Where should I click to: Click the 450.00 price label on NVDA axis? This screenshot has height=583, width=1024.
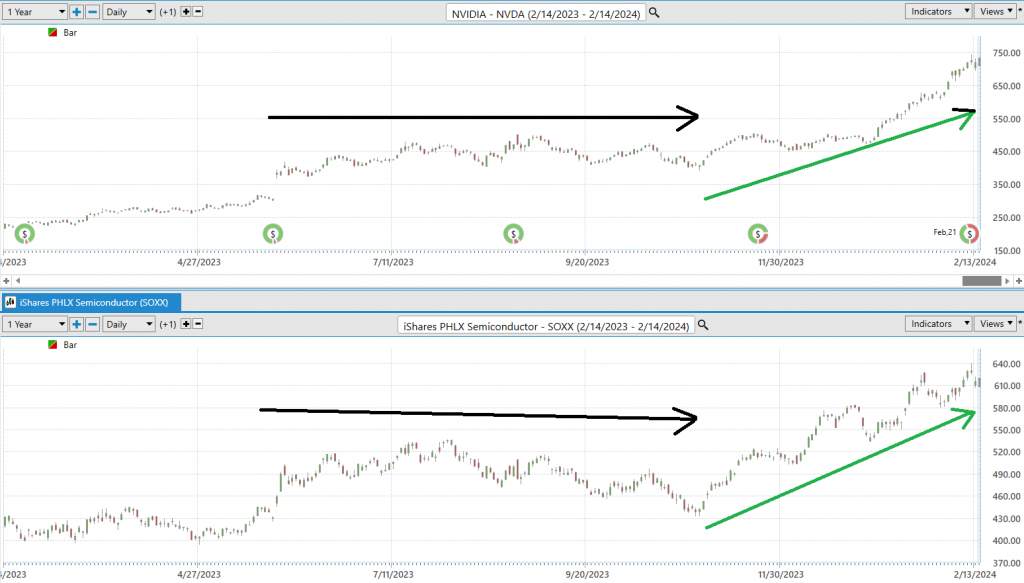(1006, 151)
